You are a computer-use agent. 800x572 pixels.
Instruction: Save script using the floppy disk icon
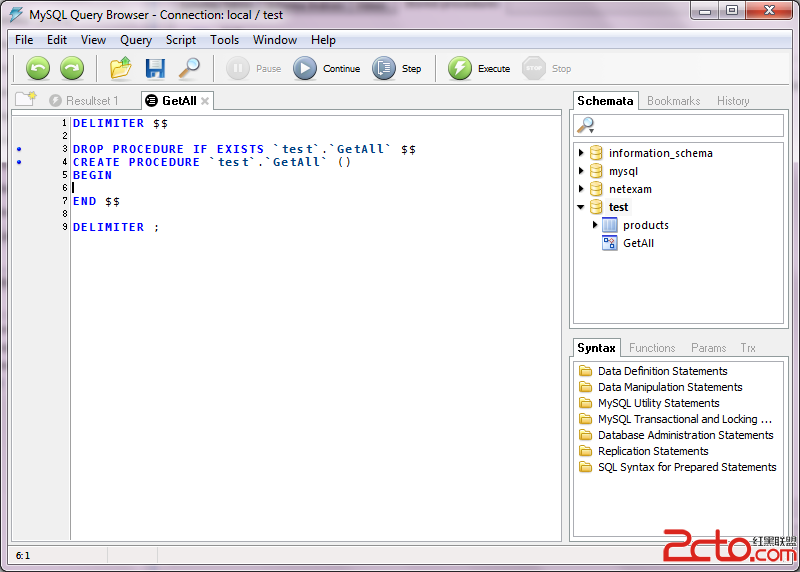pos(155,68)
